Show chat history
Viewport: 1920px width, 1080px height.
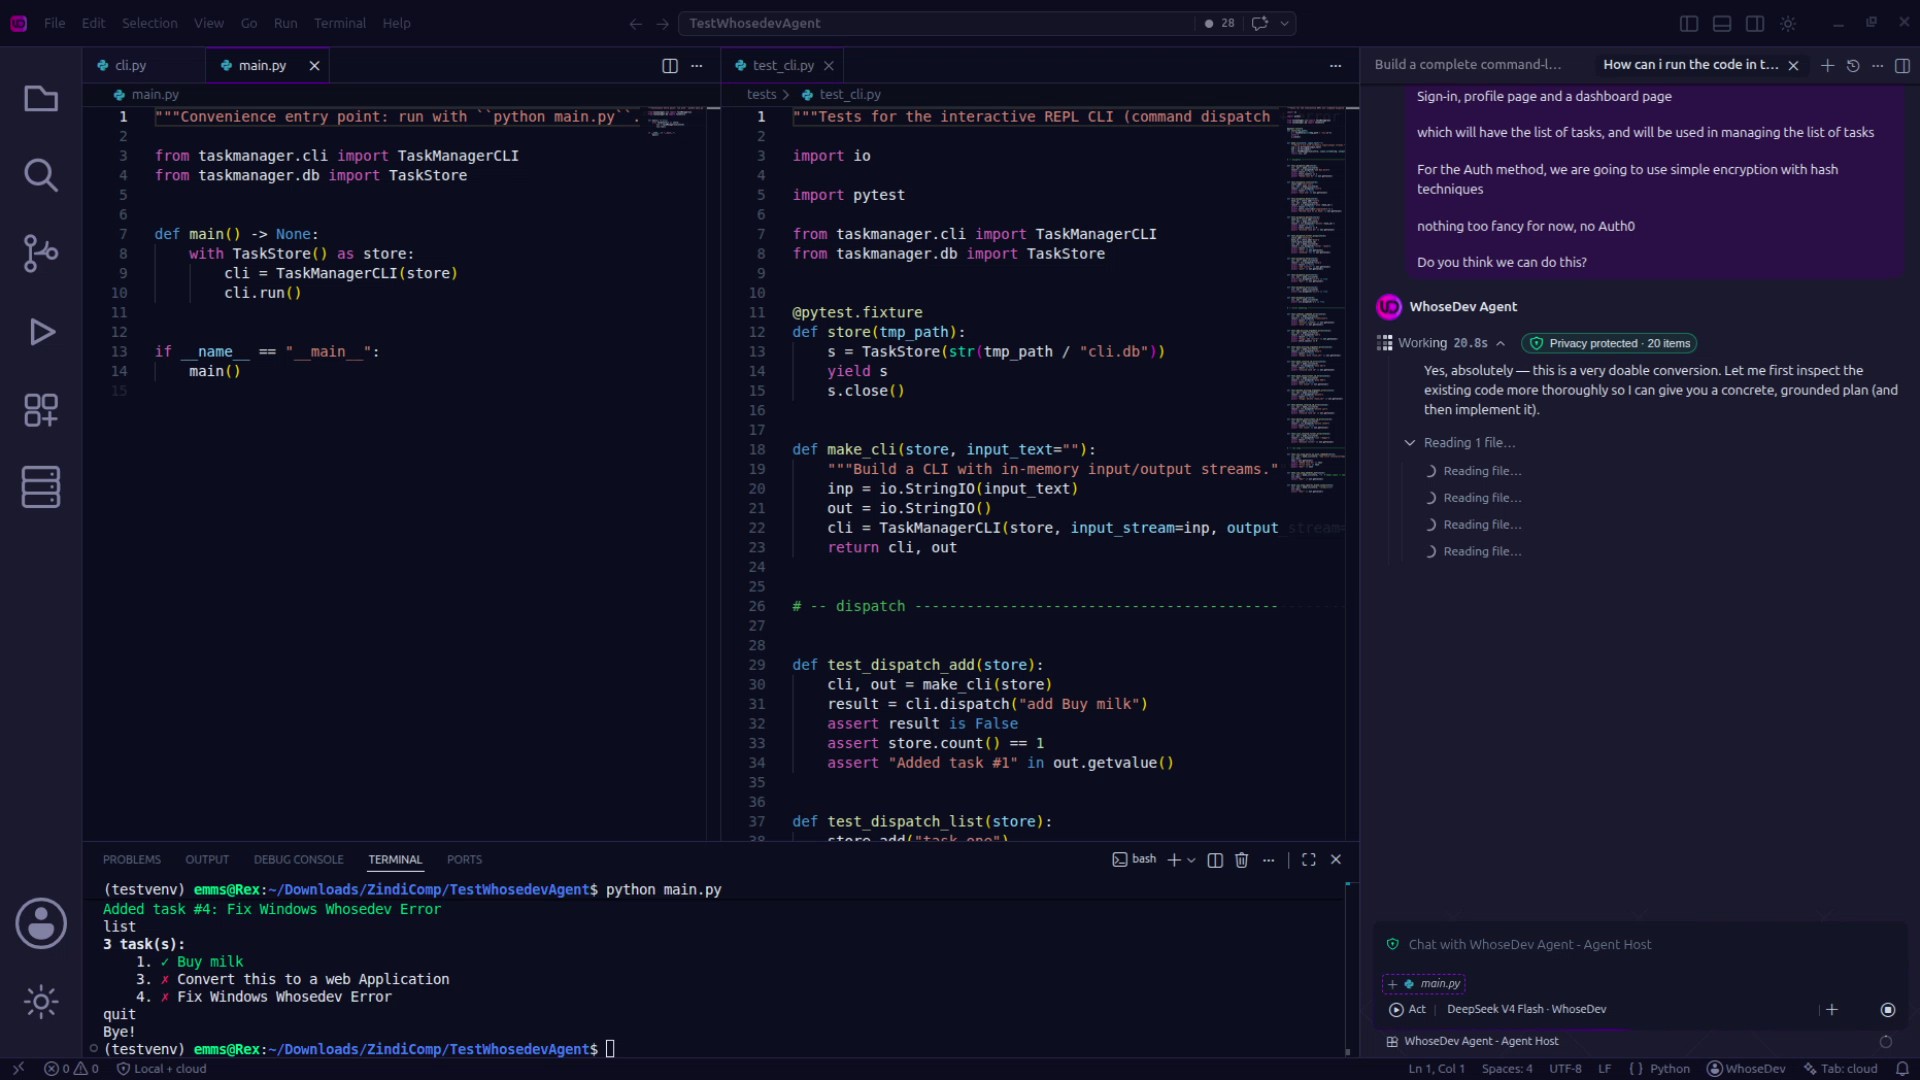pos(1853,65)
